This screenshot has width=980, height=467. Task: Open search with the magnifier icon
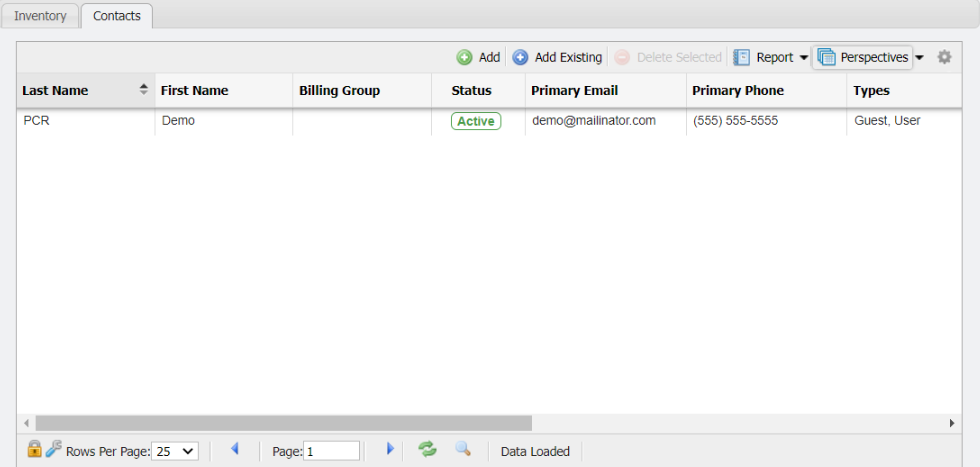click(x=463, y=450)
